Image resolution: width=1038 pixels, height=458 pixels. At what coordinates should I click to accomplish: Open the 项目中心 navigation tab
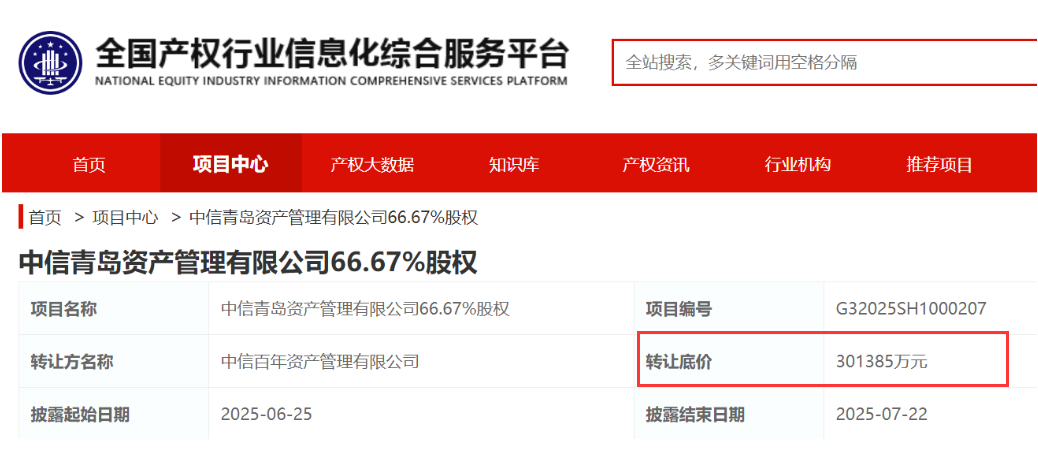pos(230,164)
